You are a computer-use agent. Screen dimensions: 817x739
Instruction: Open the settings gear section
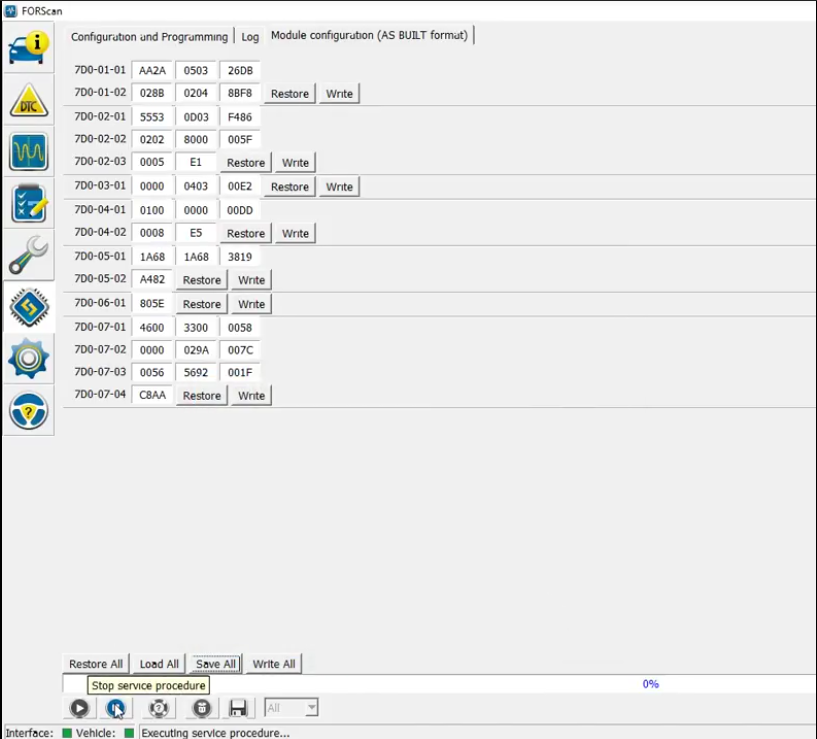[28, 358]
